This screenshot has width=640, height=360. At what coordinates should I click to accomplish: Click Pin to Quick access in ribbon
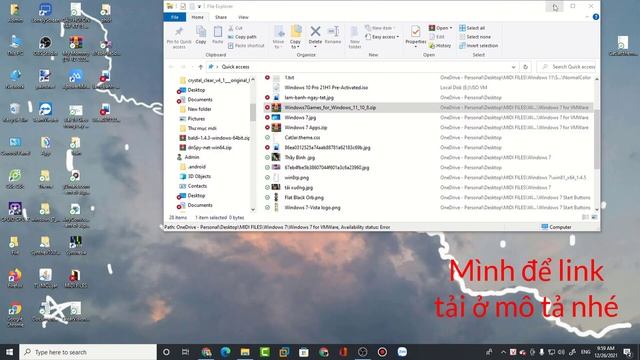tap(179, 38)
